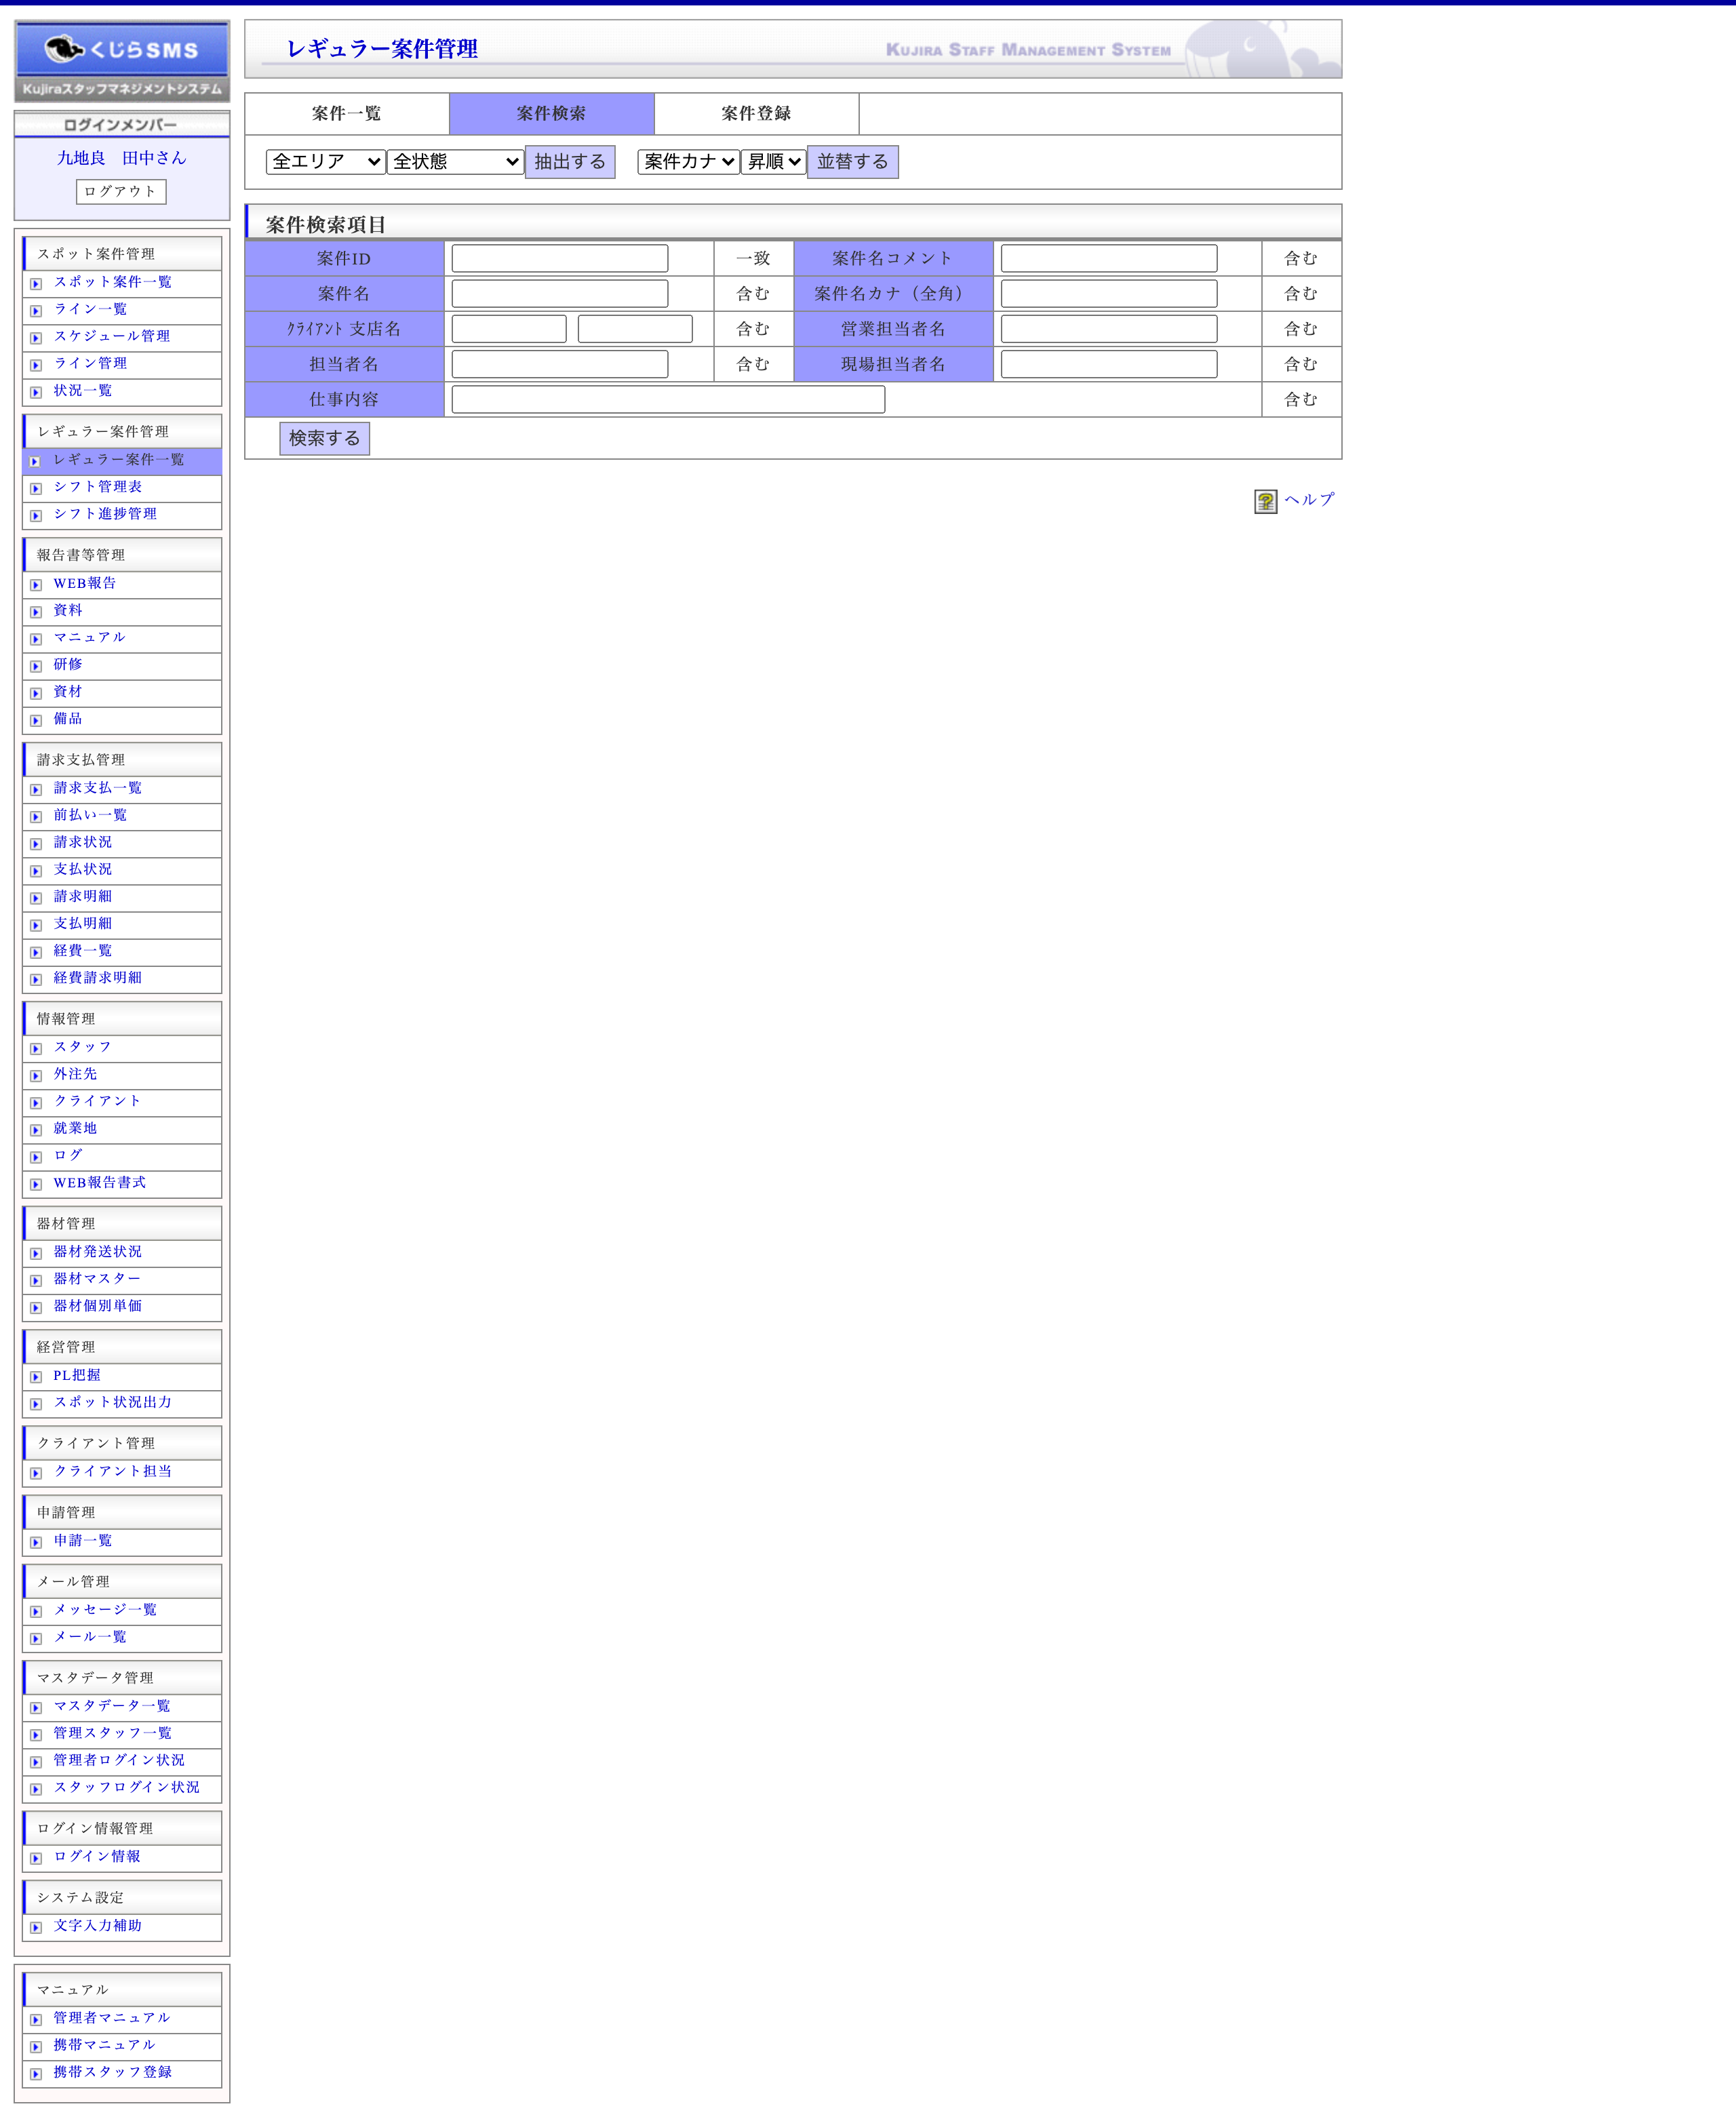Image resolution: width=1736 pixels, height=2117 pixels.
Task: Switch to the 案件一覧 tab
Action: (x=346, y=113)
